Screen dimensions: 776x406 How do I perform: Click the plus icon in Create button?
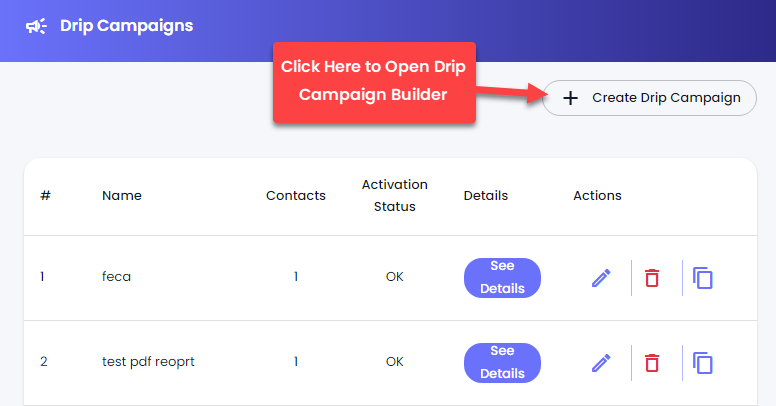[570, 98]
